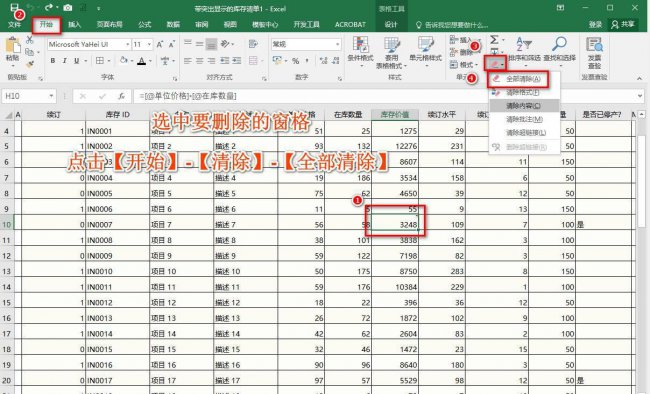Click the Sign in (登录) link

(x=595, y=25)
